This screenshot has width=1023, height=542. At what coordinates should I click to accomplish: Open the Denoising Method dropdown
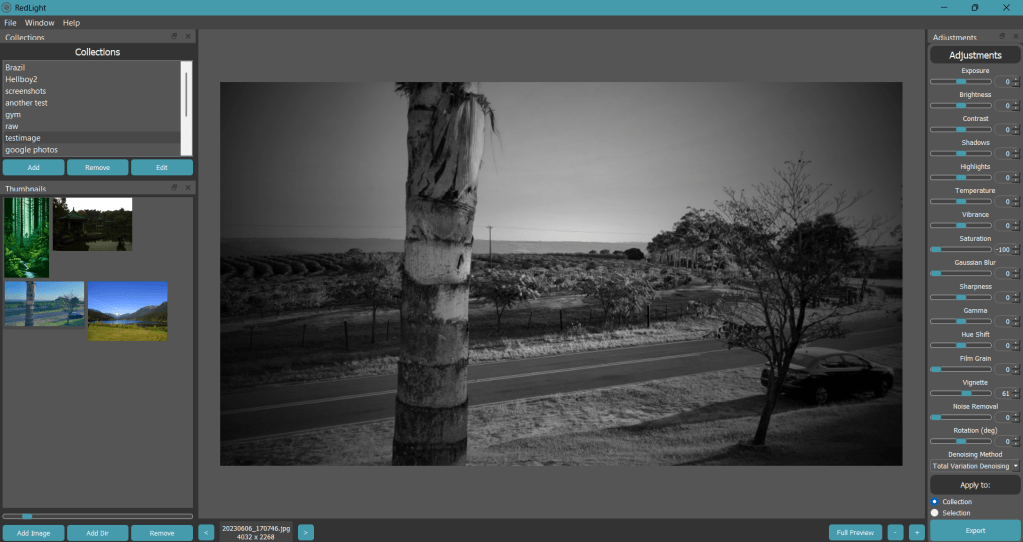point(974,466)
